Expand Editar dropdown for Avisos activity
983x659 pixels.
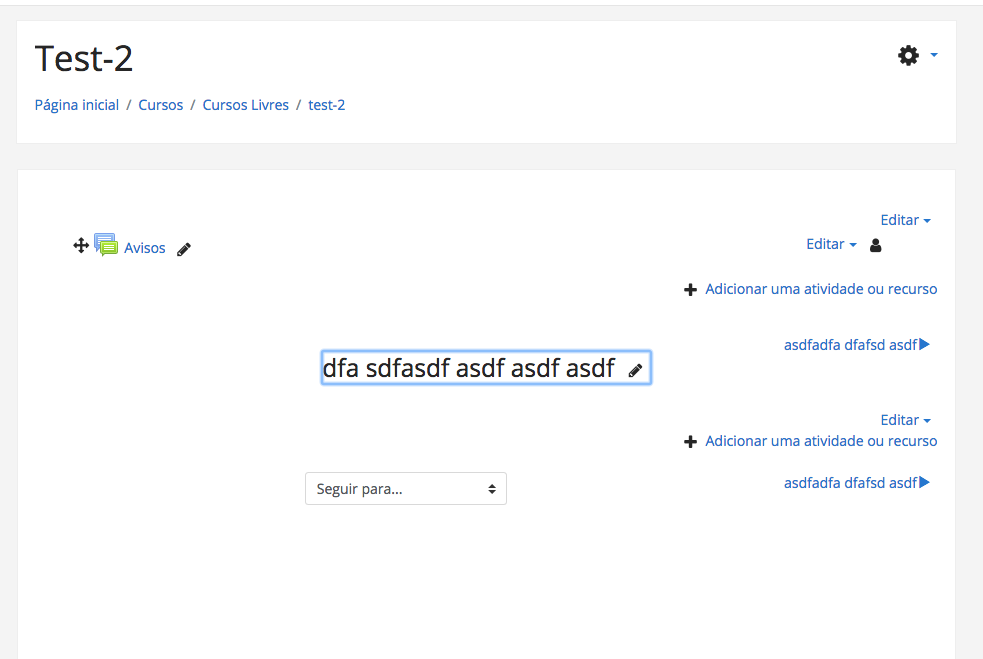pos(831,244)
